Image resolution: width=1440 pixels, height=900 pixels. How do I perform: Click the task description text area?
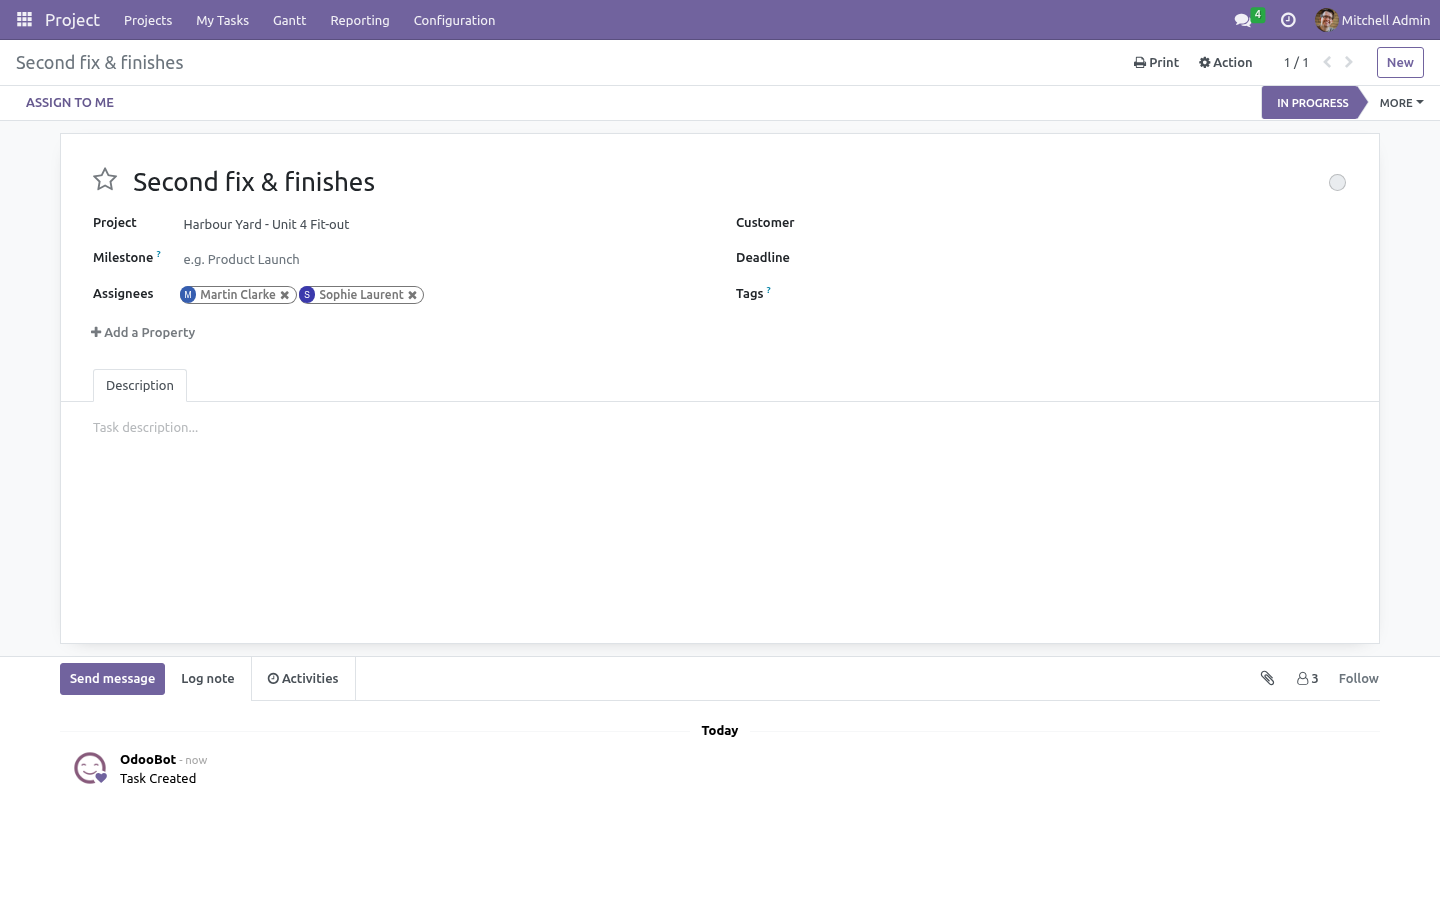click(720, 428)
